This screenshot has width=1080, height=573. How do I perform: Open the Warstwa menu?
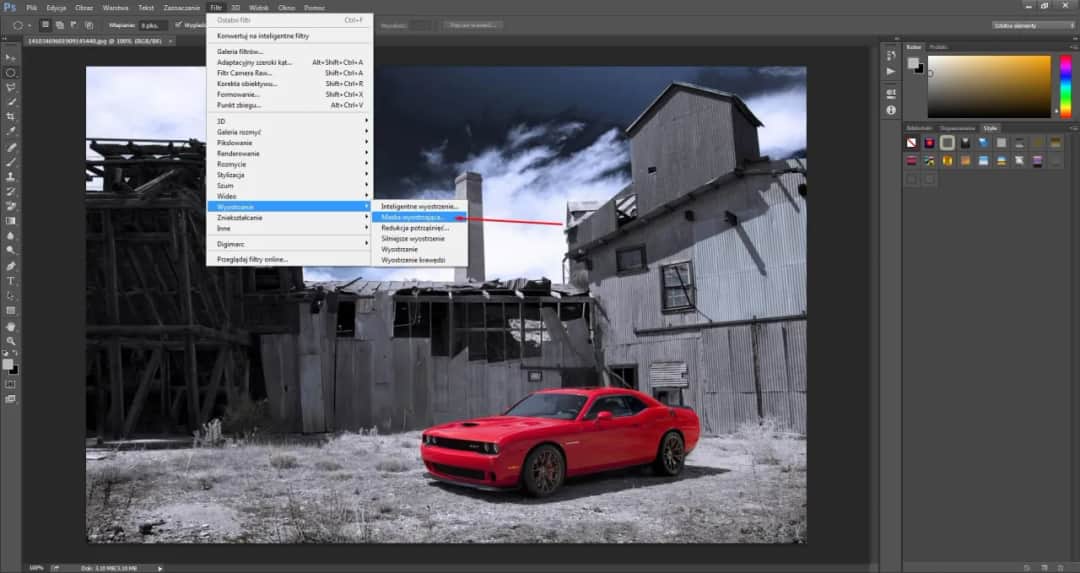pyautogui.click(x=115, y=7)
